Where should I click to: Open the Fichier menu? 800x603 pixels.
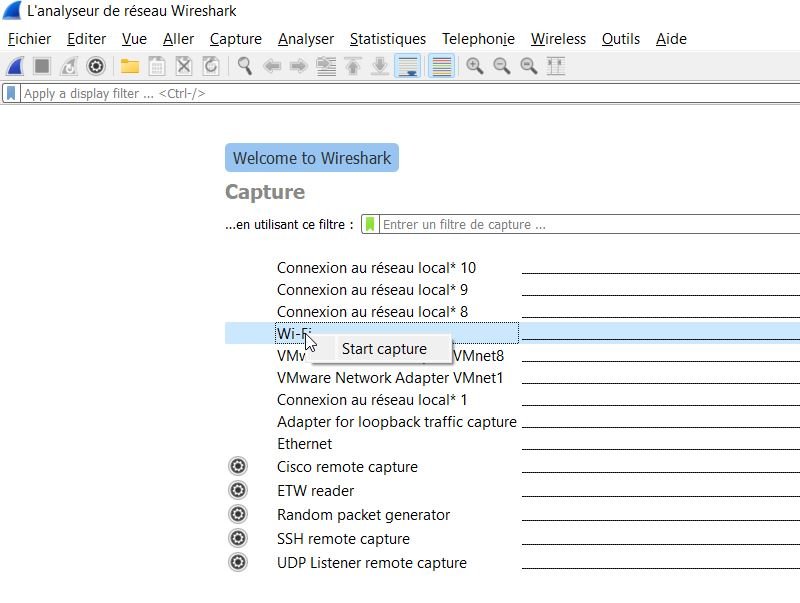coord(30,39)
